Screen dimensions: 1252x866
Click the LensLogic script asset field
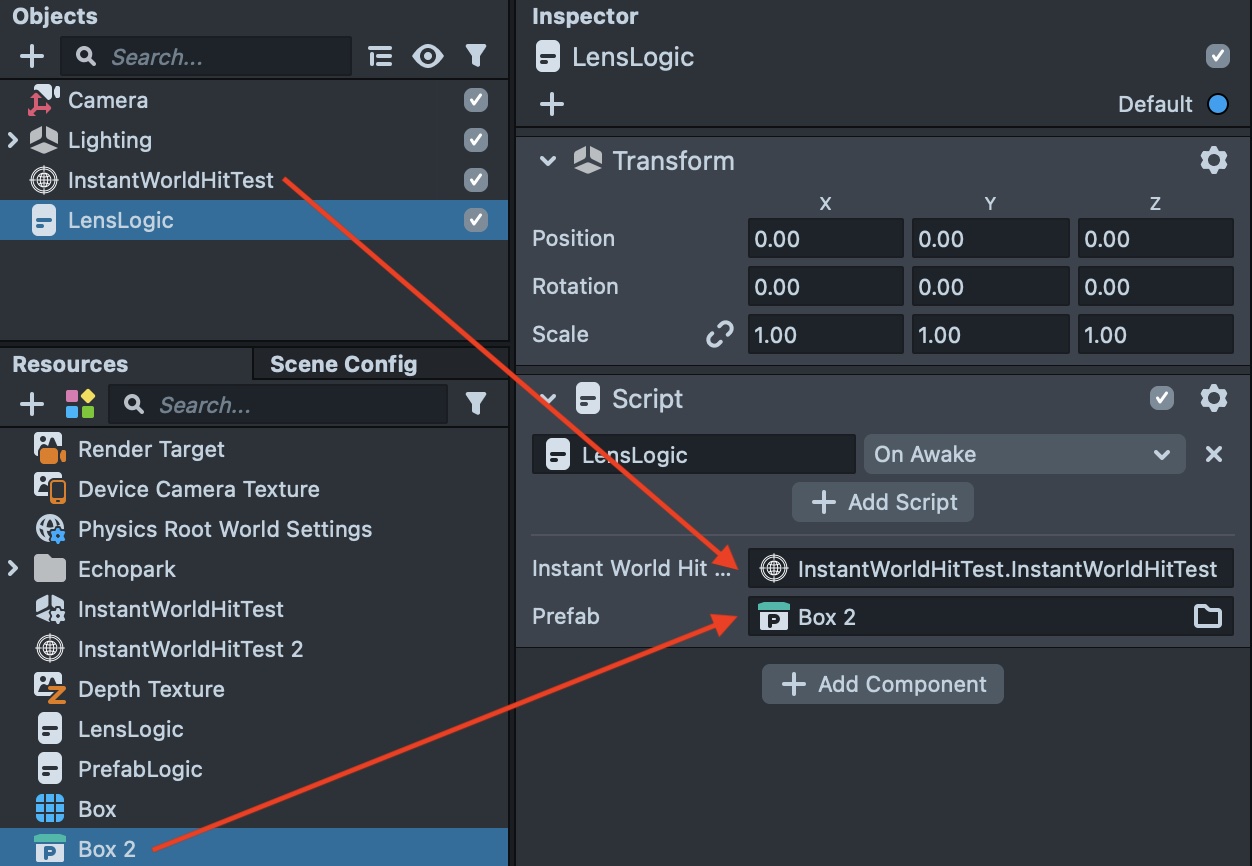click(694, 454)
